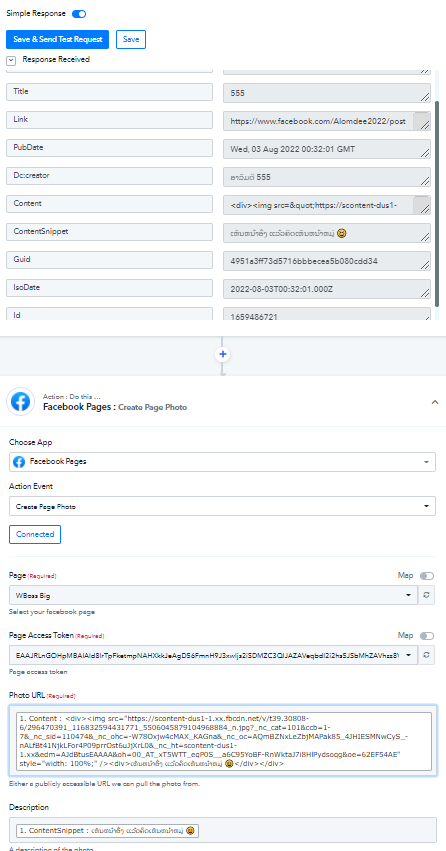The image size is (446, 851).
Task: Click the Connected button
Action: coord(35,534)
